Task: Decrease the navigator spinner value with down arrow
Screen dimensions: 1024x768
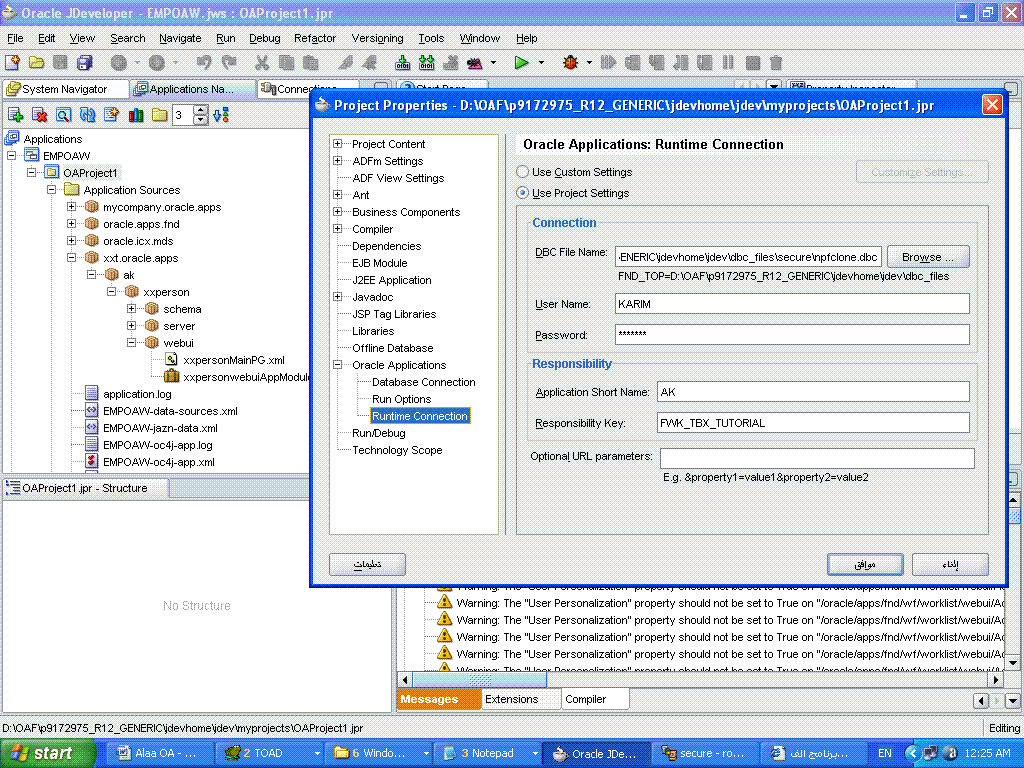Action: coord(201,120)
